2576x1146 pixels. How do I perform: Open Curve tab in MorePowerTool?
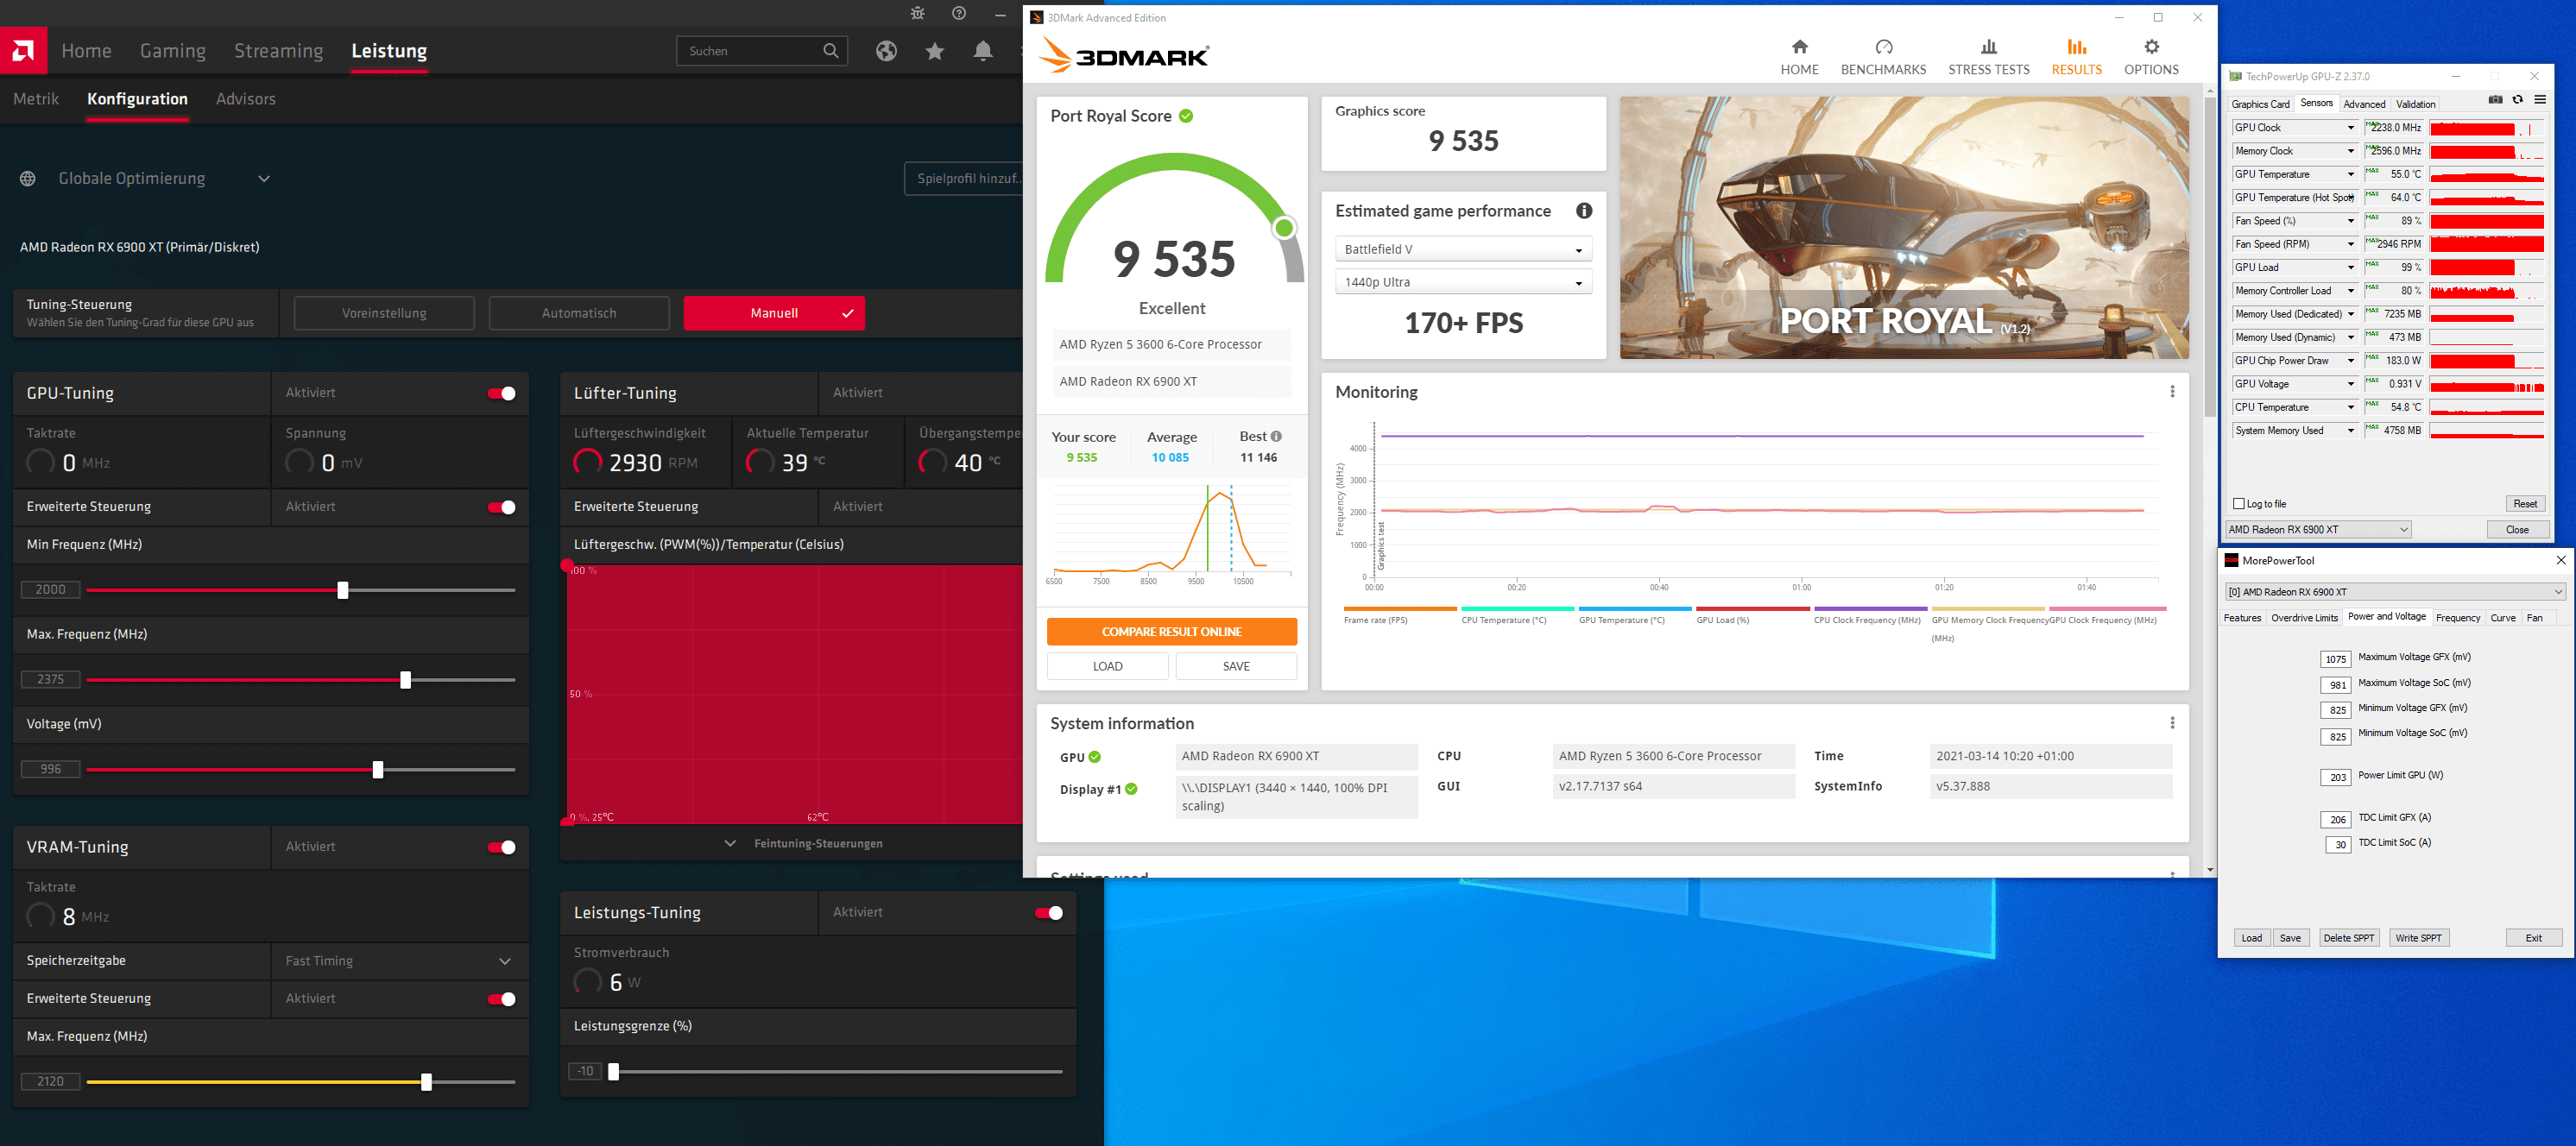pos(2502,618)
